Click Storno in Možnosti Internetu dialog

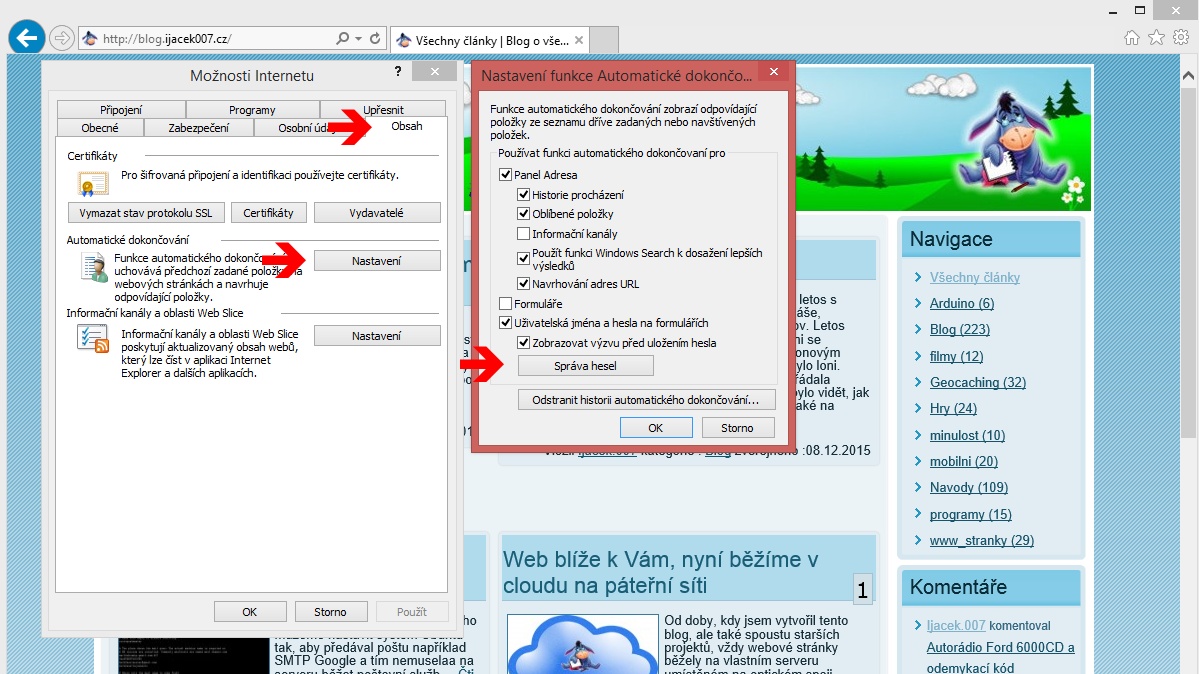(x=330, y=611)
